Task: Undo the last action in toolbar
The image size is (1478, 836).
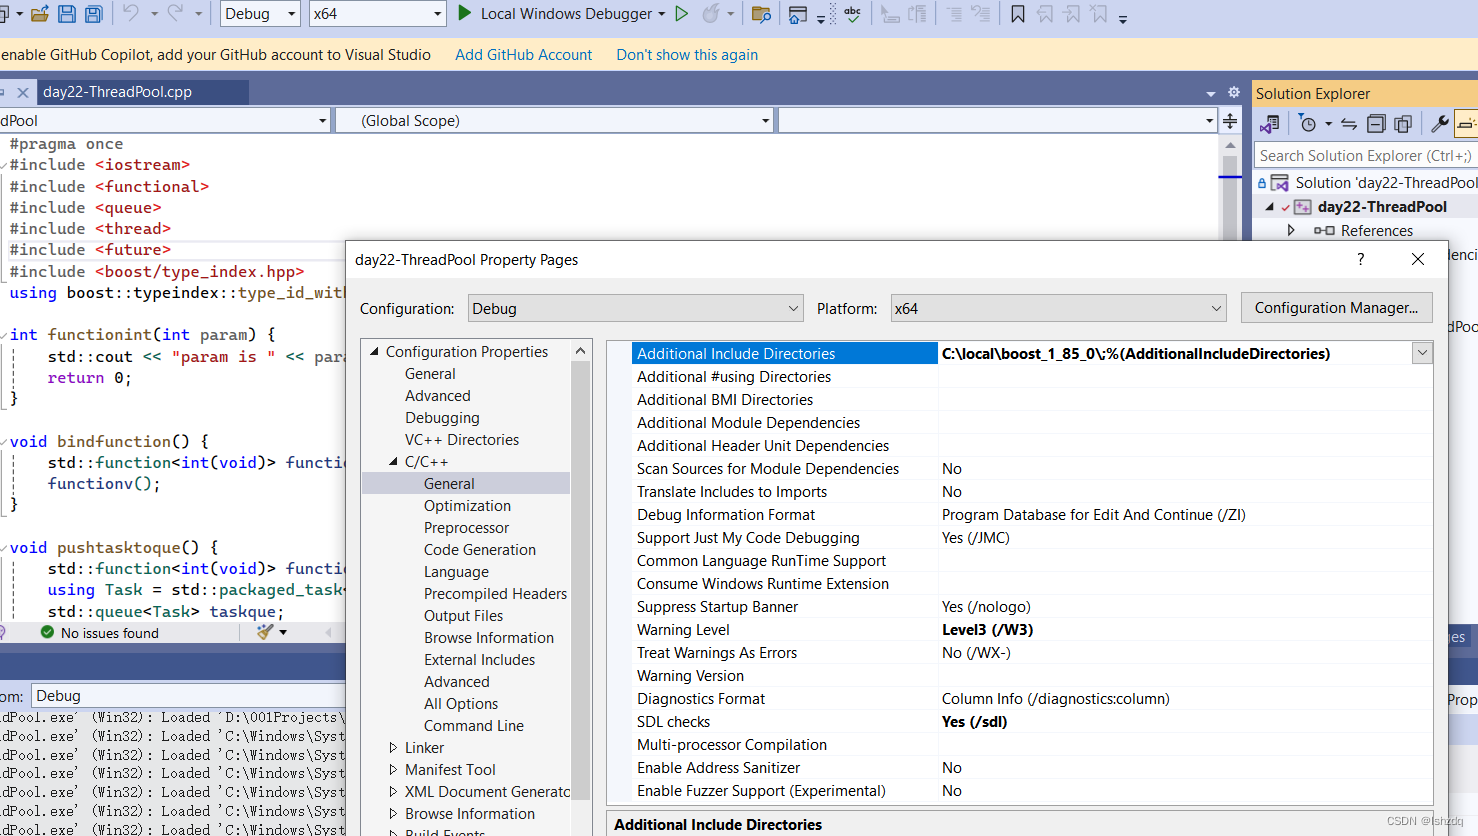Action: (131, 14)
